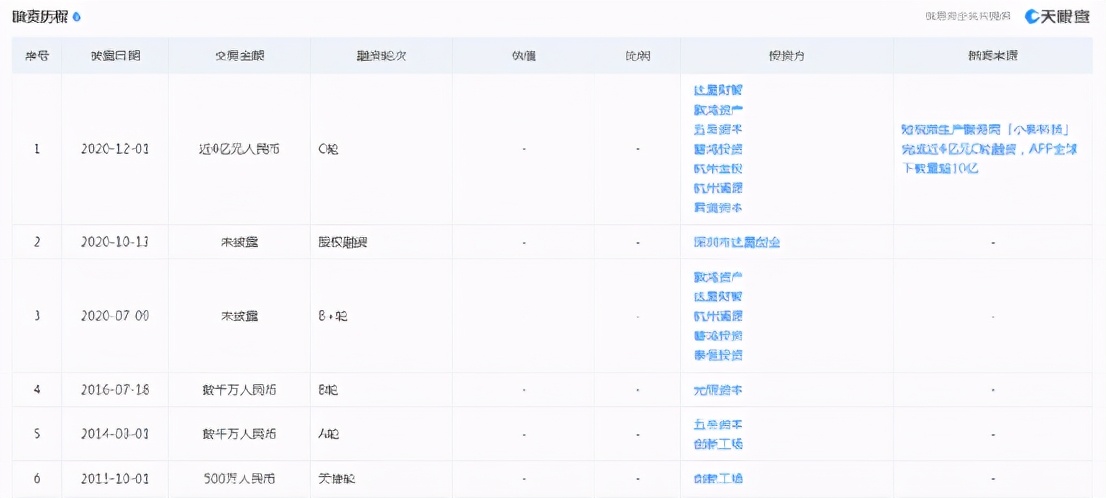The image size is (1106, 498).
Task: Open the investor link in the 2016-07-18 row
Action: (718, 389)
